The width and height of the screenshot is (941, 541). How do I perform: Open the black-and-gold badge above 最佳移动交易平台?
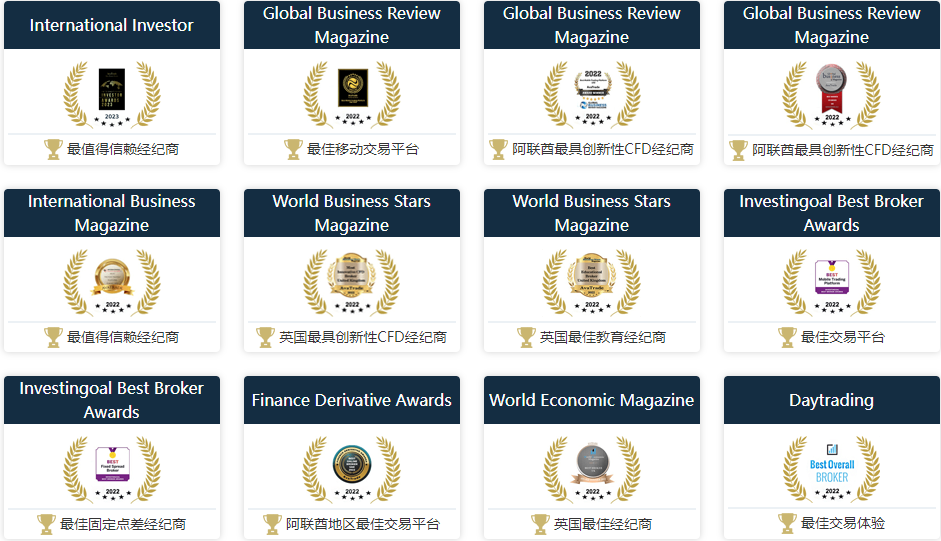tap(353, 88)
